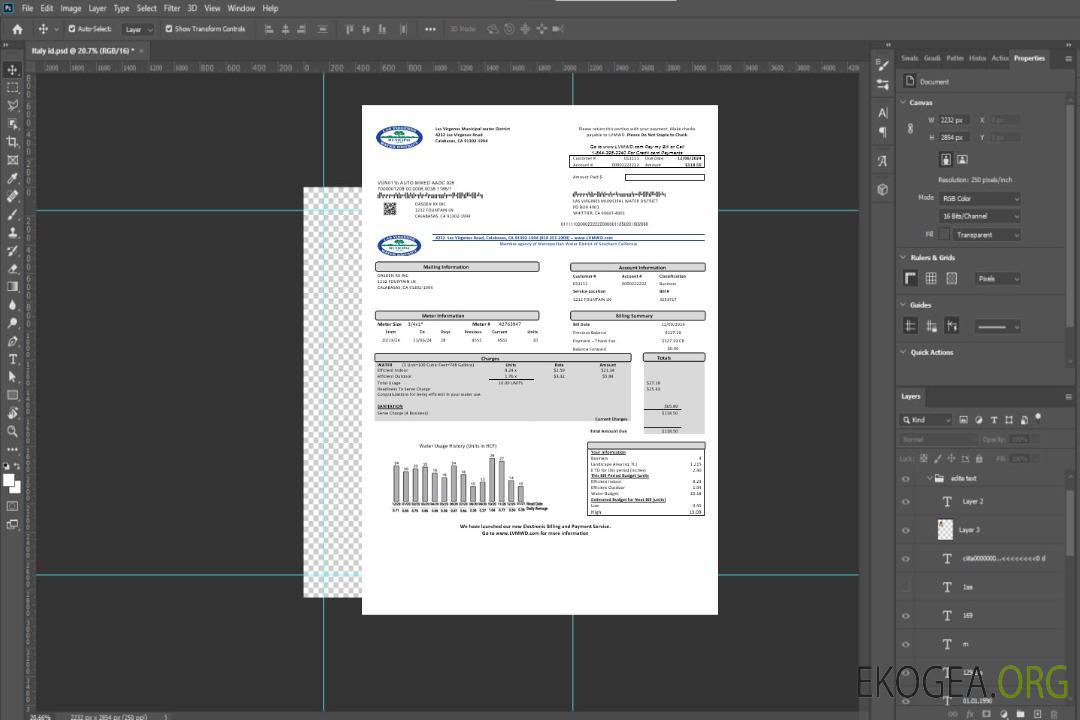Hide Layer 2 via eye icon
This screenshot has height=720, width=1080.
click(x=906, y=502)
